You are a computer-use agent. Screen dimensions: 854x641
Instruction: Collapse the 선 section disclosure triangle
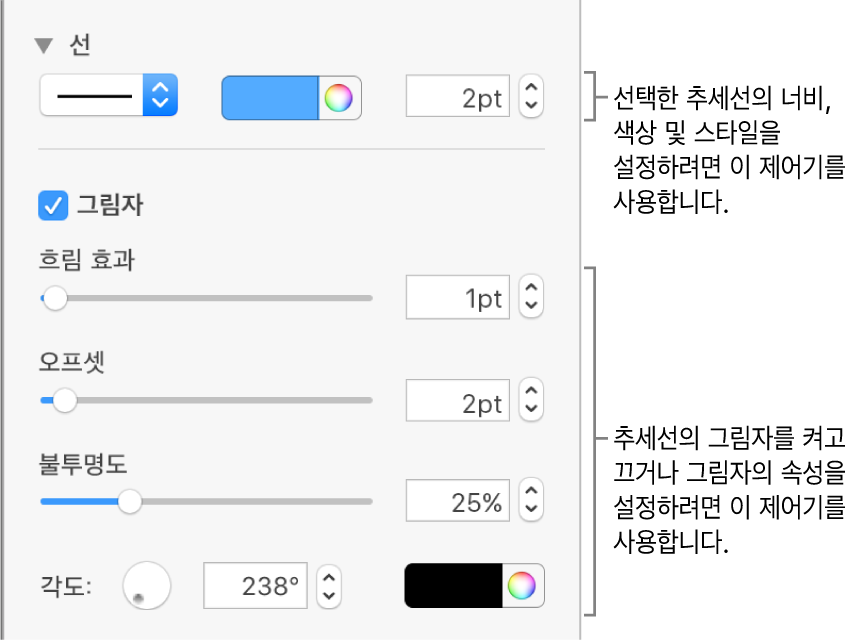coord(44,45)
